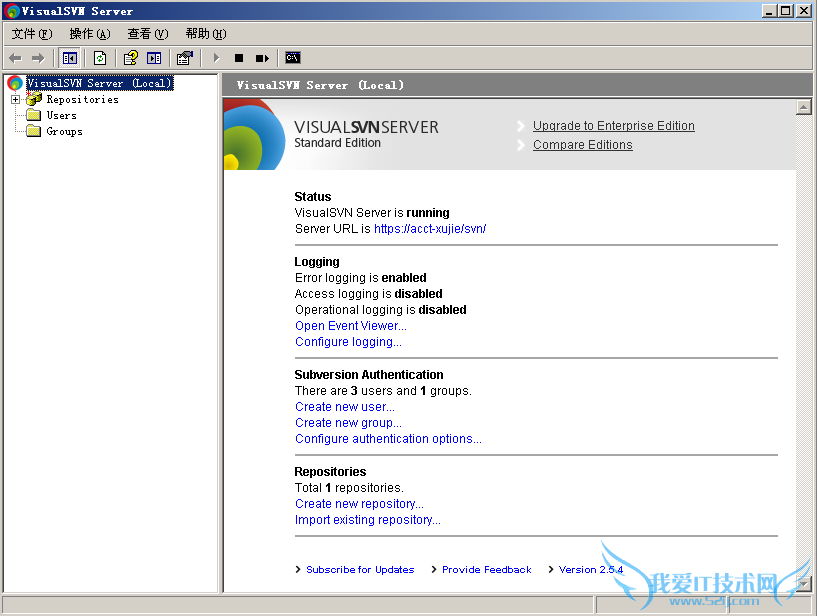The height and width of the screenshot is (616, 817).
Task: Click the Status heading text
Action: click(x=313, y=196)
